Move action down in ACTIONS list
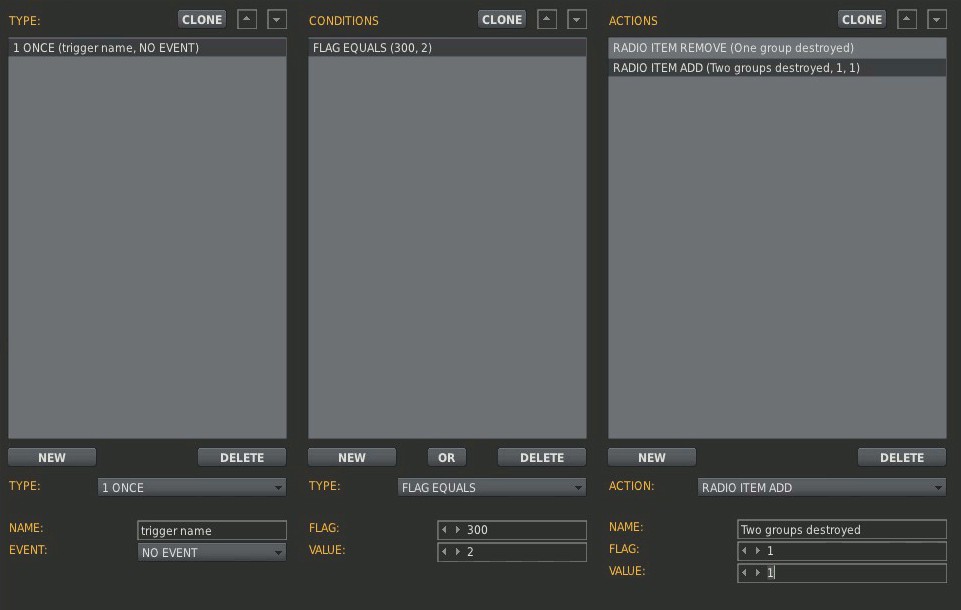The width and height of the screenshot is (961, 610). [936, 19]
